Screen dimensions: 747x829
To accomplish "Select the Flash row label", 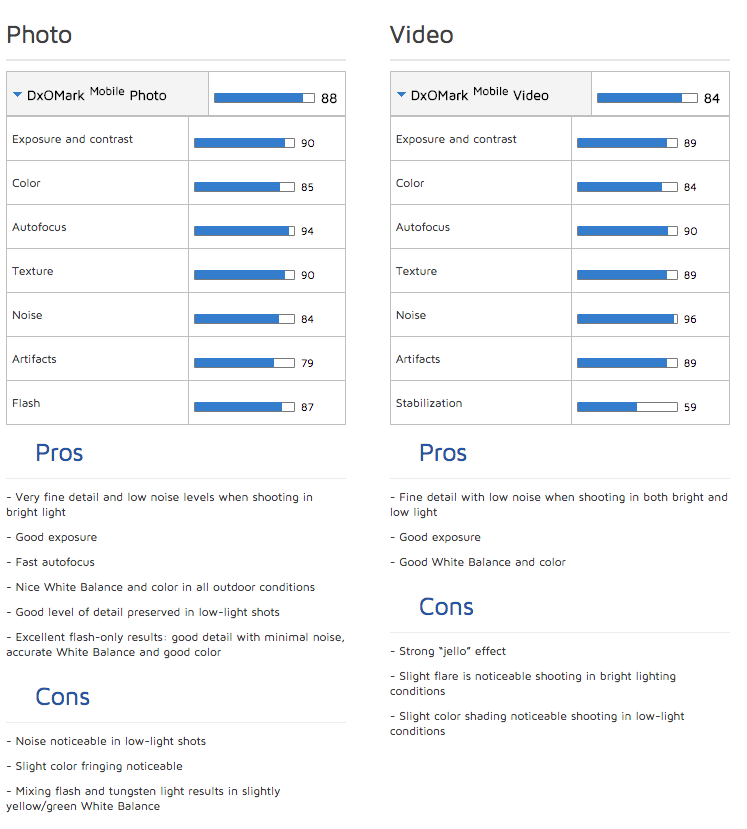I will [26, 403].
